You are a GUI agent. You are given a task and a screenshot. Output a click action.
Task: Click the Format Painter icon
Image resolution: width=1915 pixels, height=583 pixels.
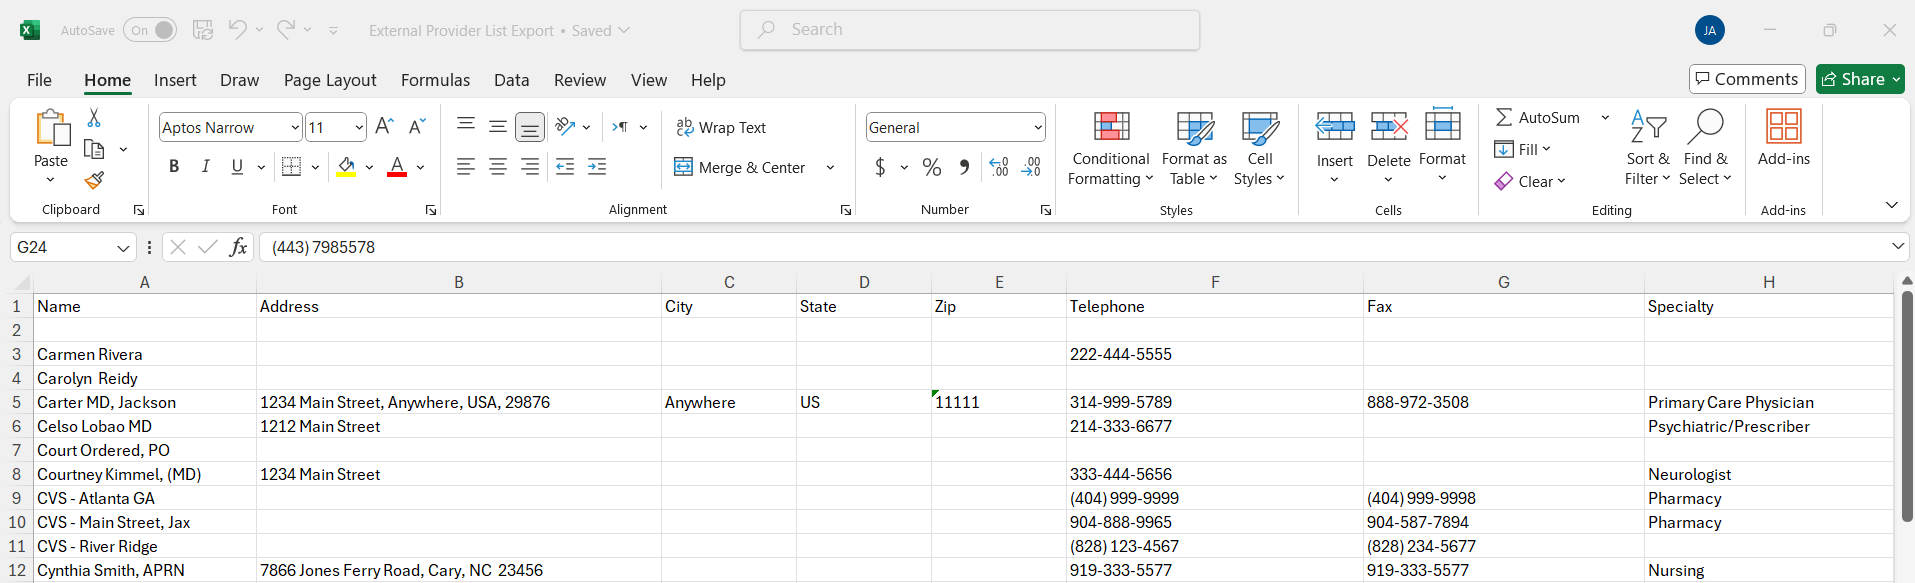[94, 180]
